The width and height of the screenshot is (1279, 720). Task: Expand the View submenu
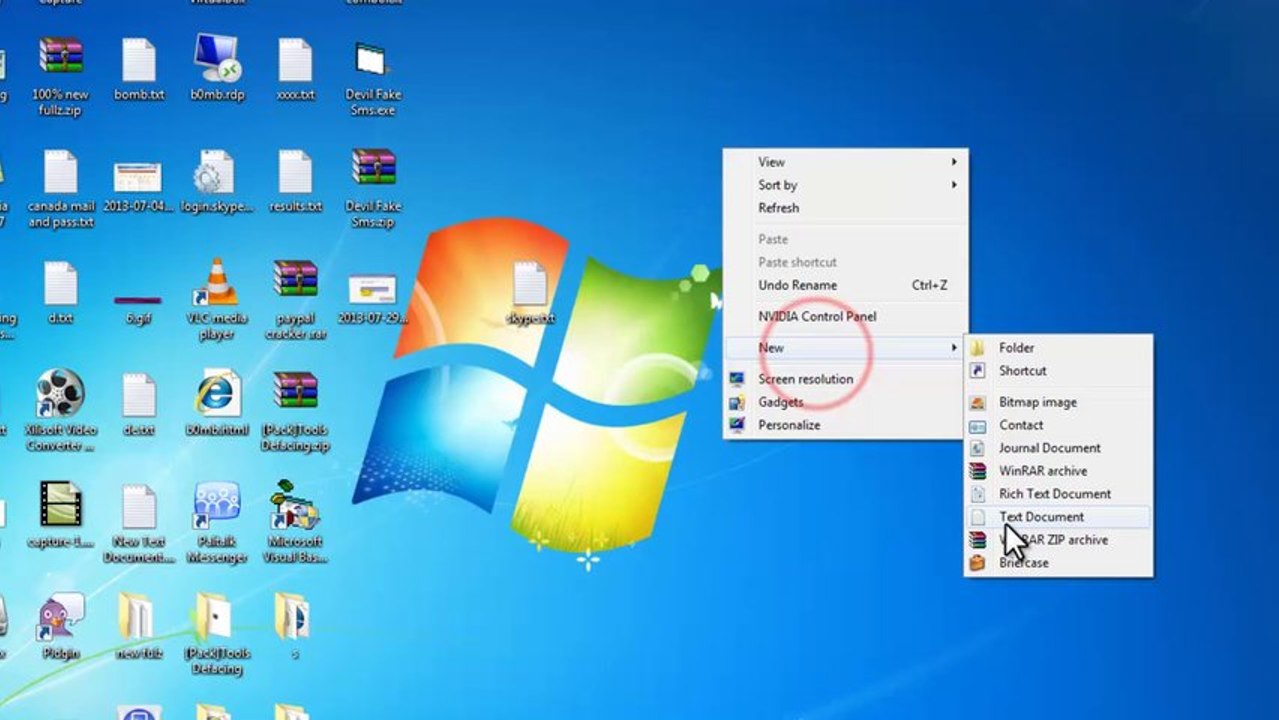[845, 162]
